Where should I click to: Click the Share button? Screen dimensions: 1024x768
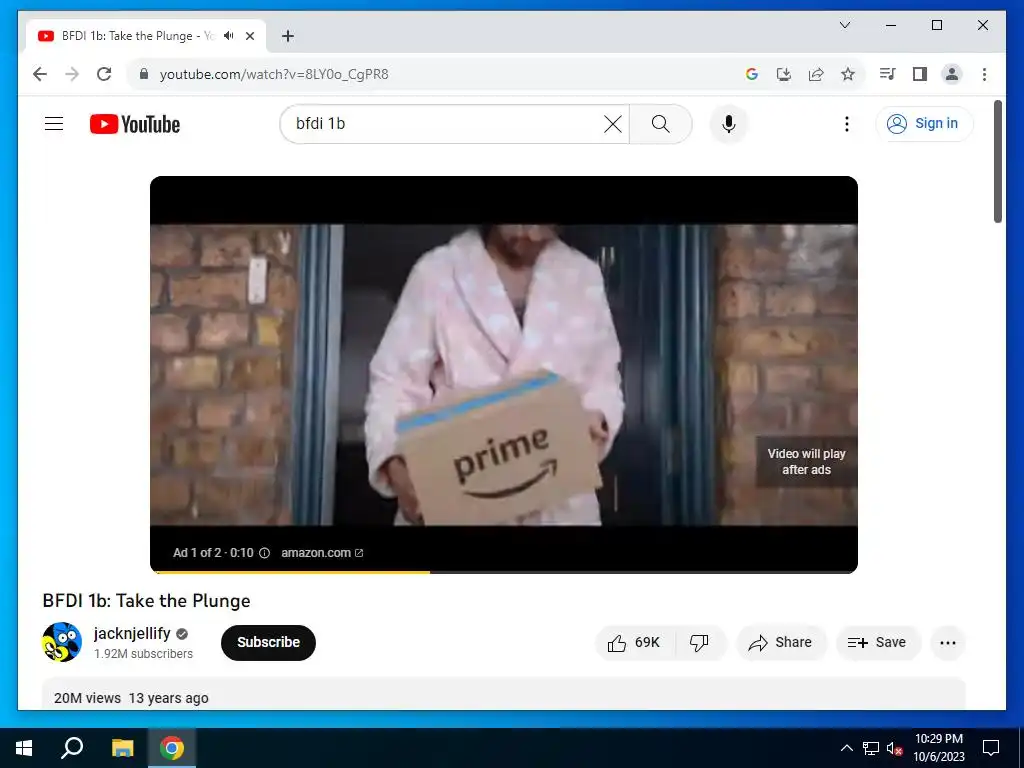pos(781,643)
